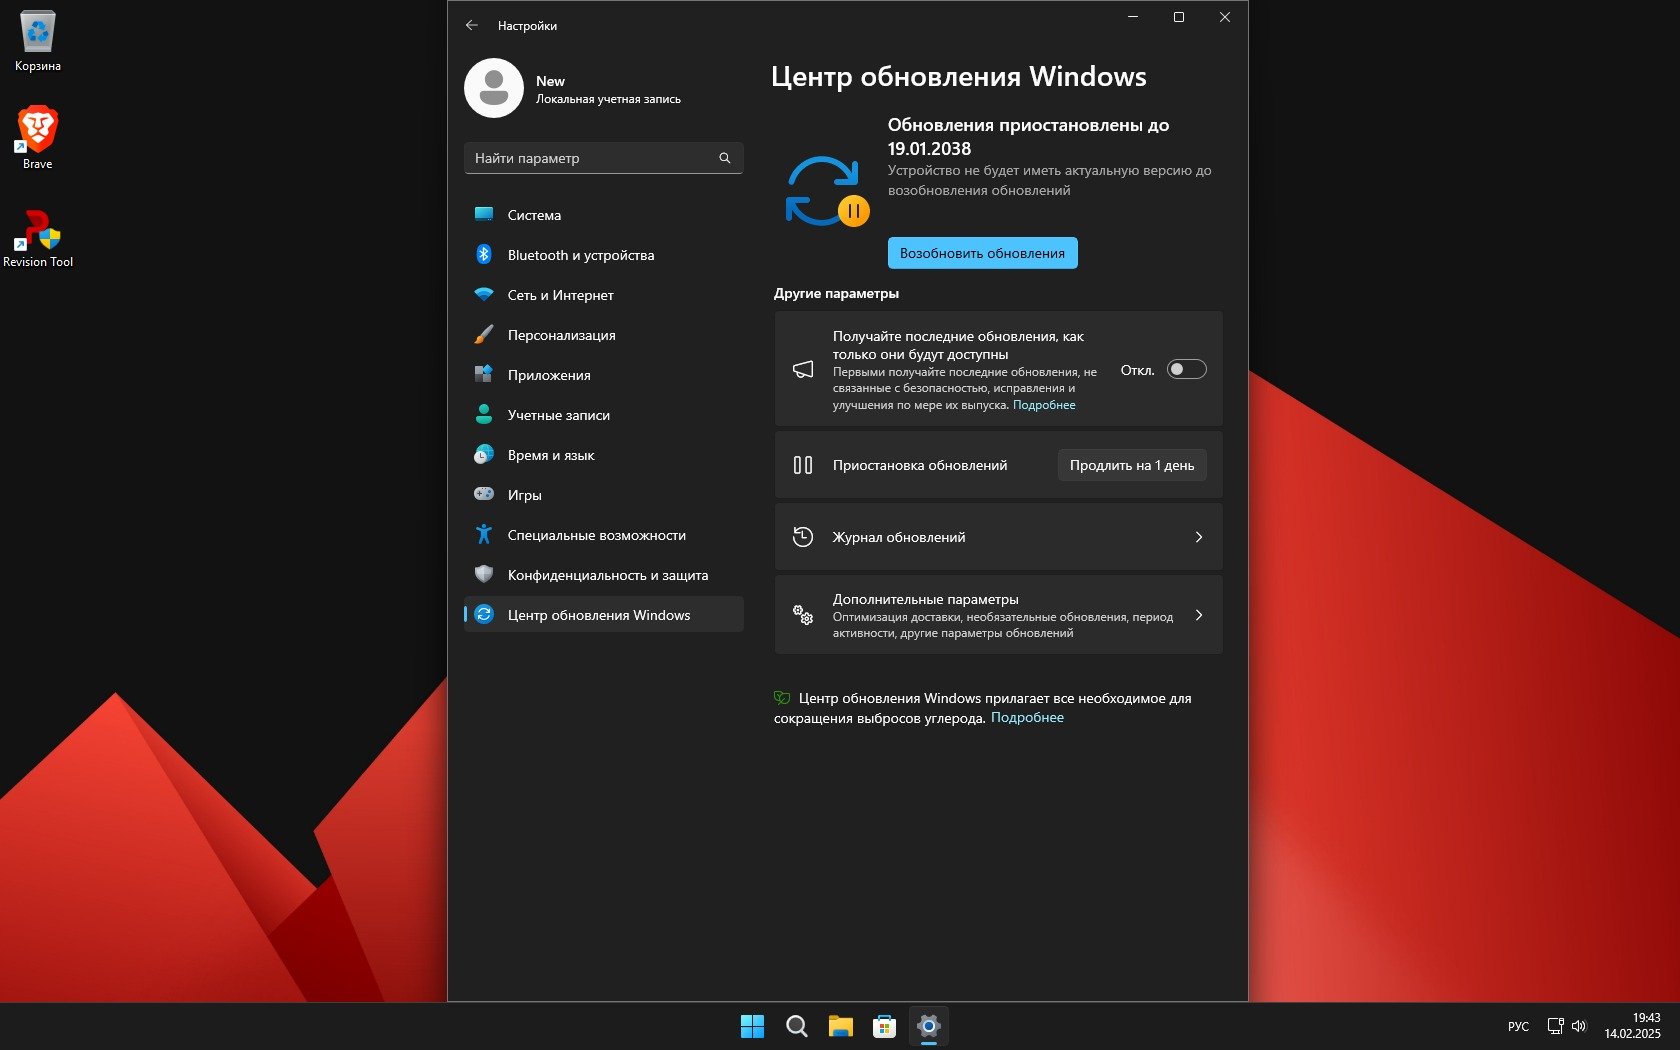Screen dimensions: 1680x1050
Task: Select Игры in the sidebar
Action: pos(604,494)
